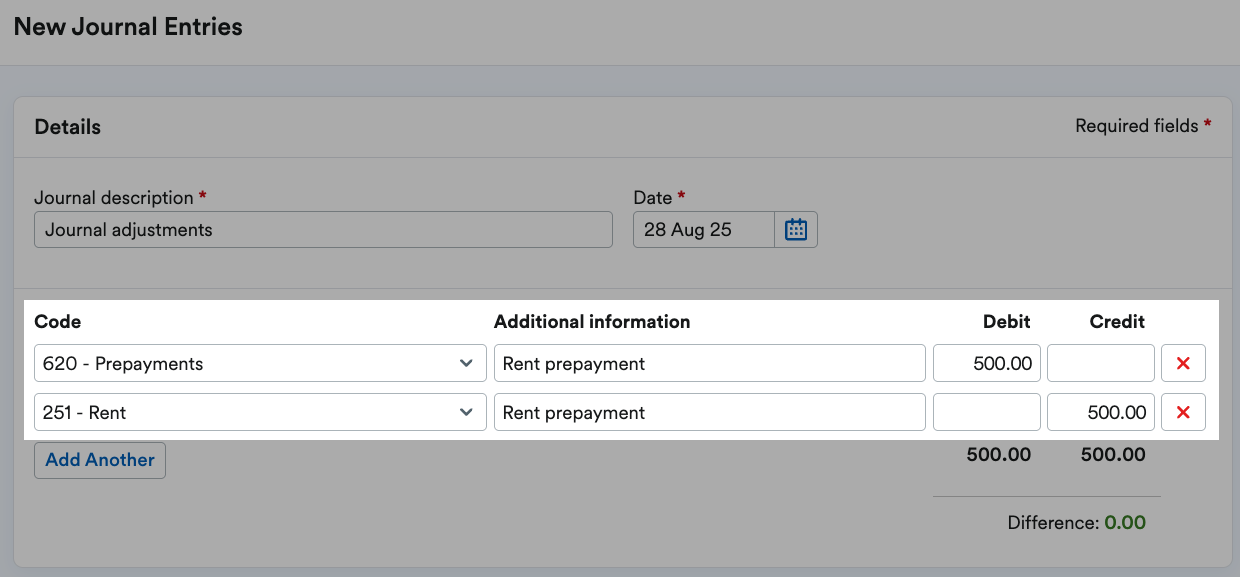This screenshot has height=577, width=1240.
Task: Click the Details section heading
Action: 68,128
